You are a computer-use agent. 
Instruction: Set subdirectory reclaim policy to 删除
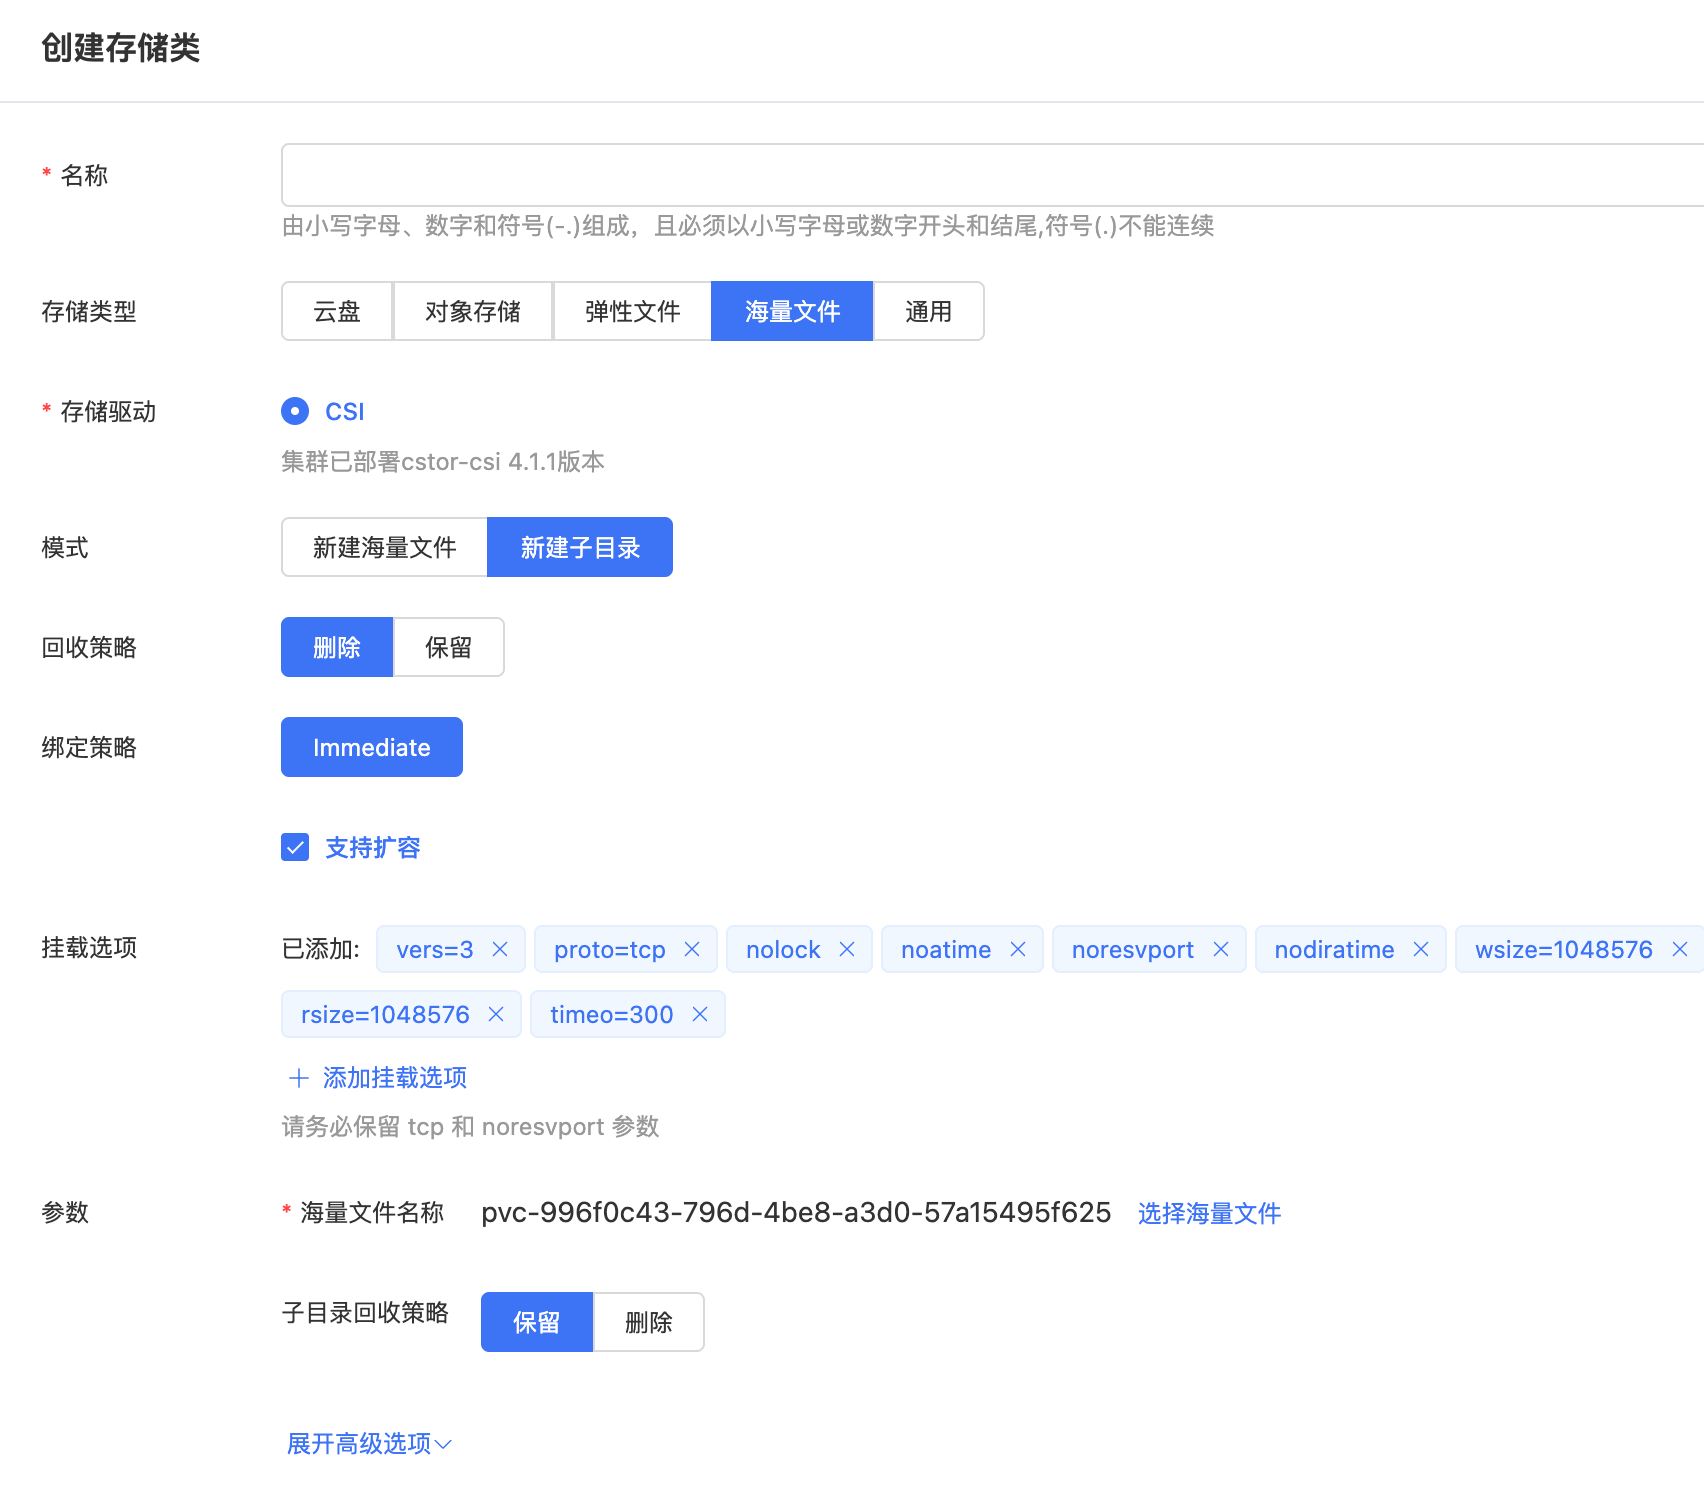[648, 1322]
